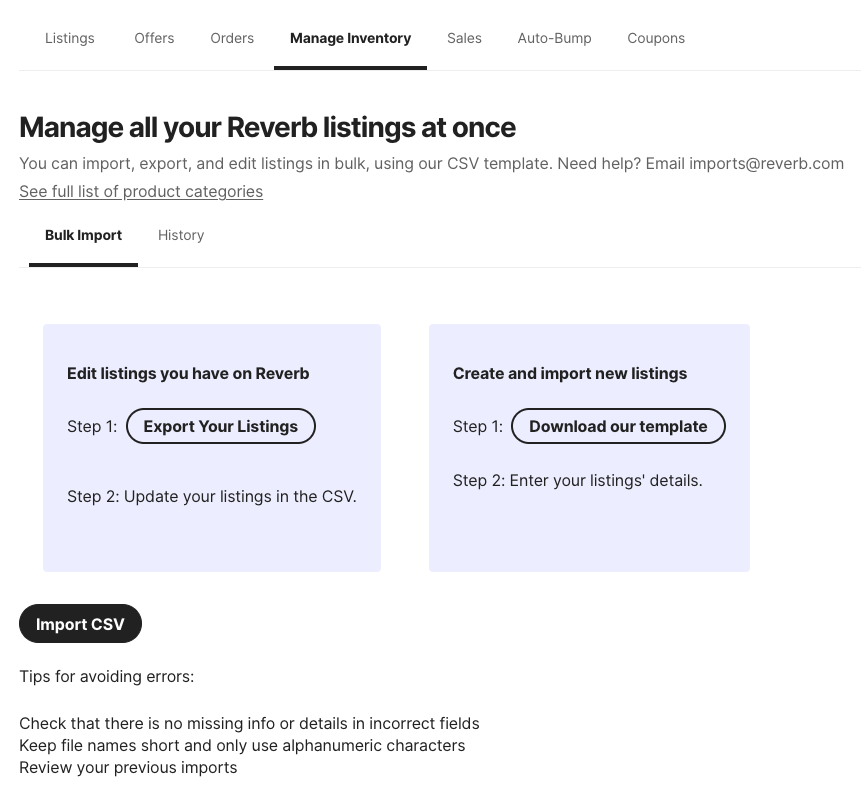Open the Sales tab
861x795 pixels.
tap(464, 38)
